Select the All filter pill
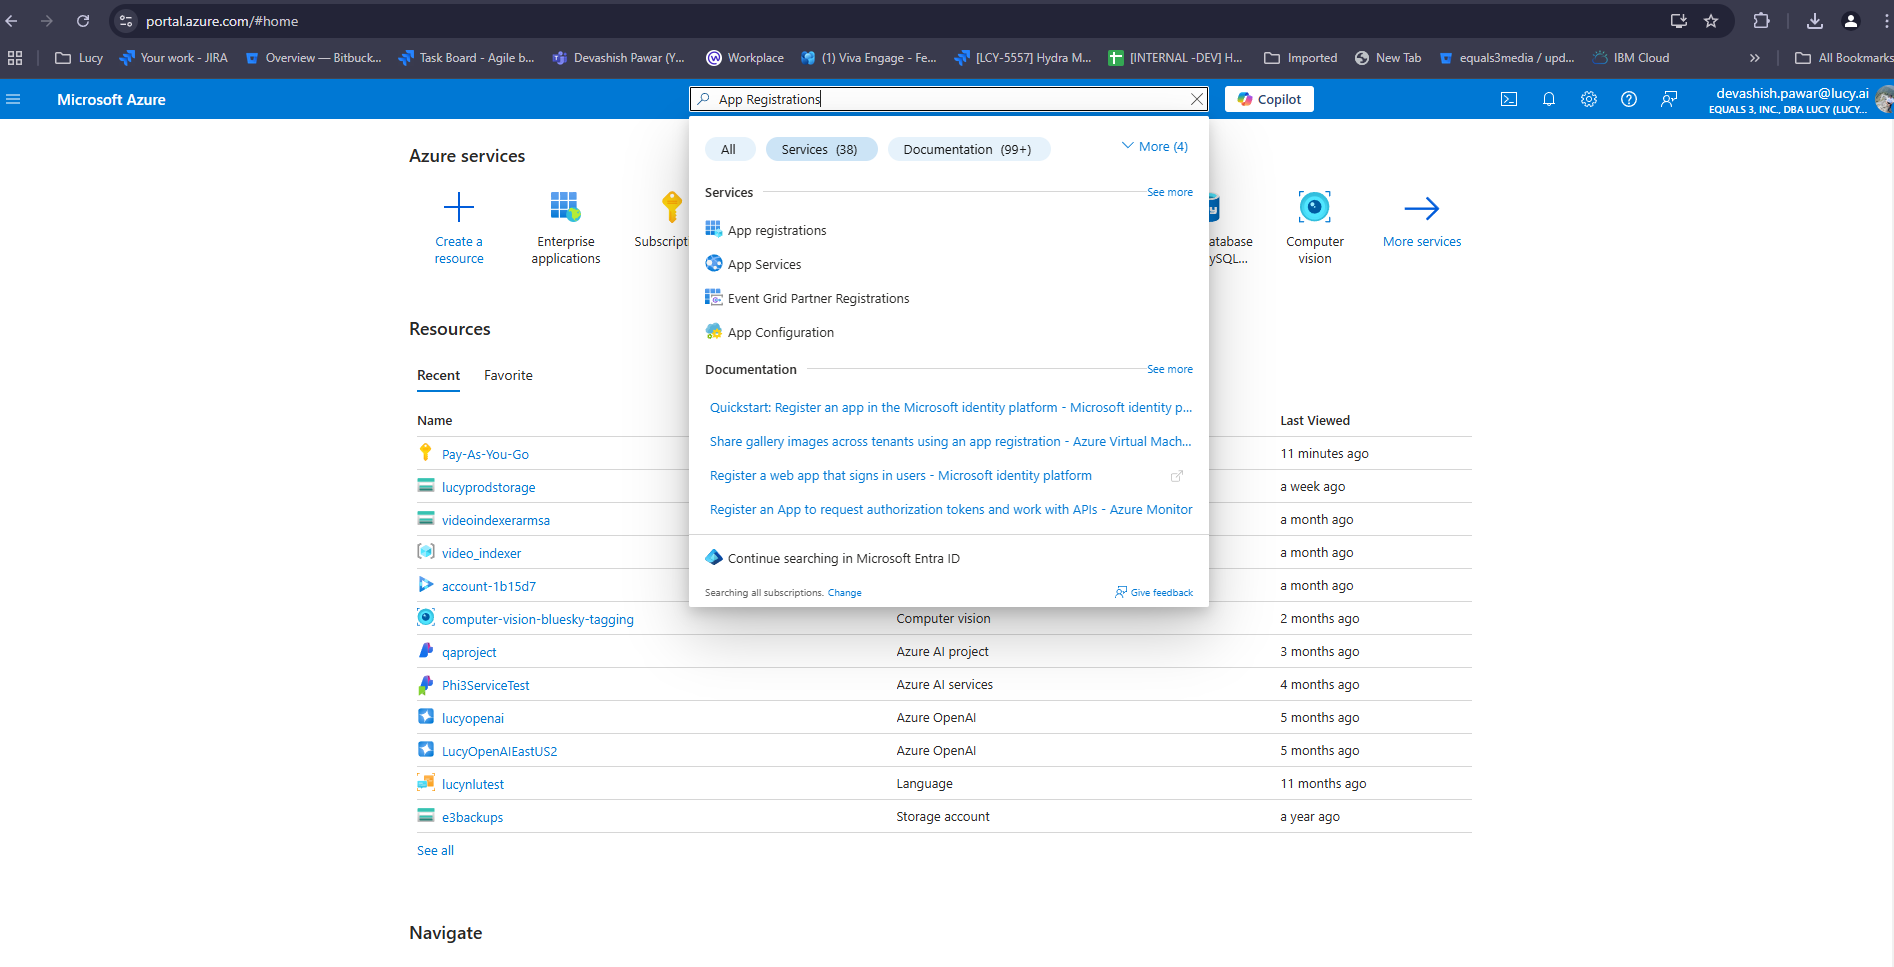The width and height of the screenshot is (1894, 967). pos(729,149)
